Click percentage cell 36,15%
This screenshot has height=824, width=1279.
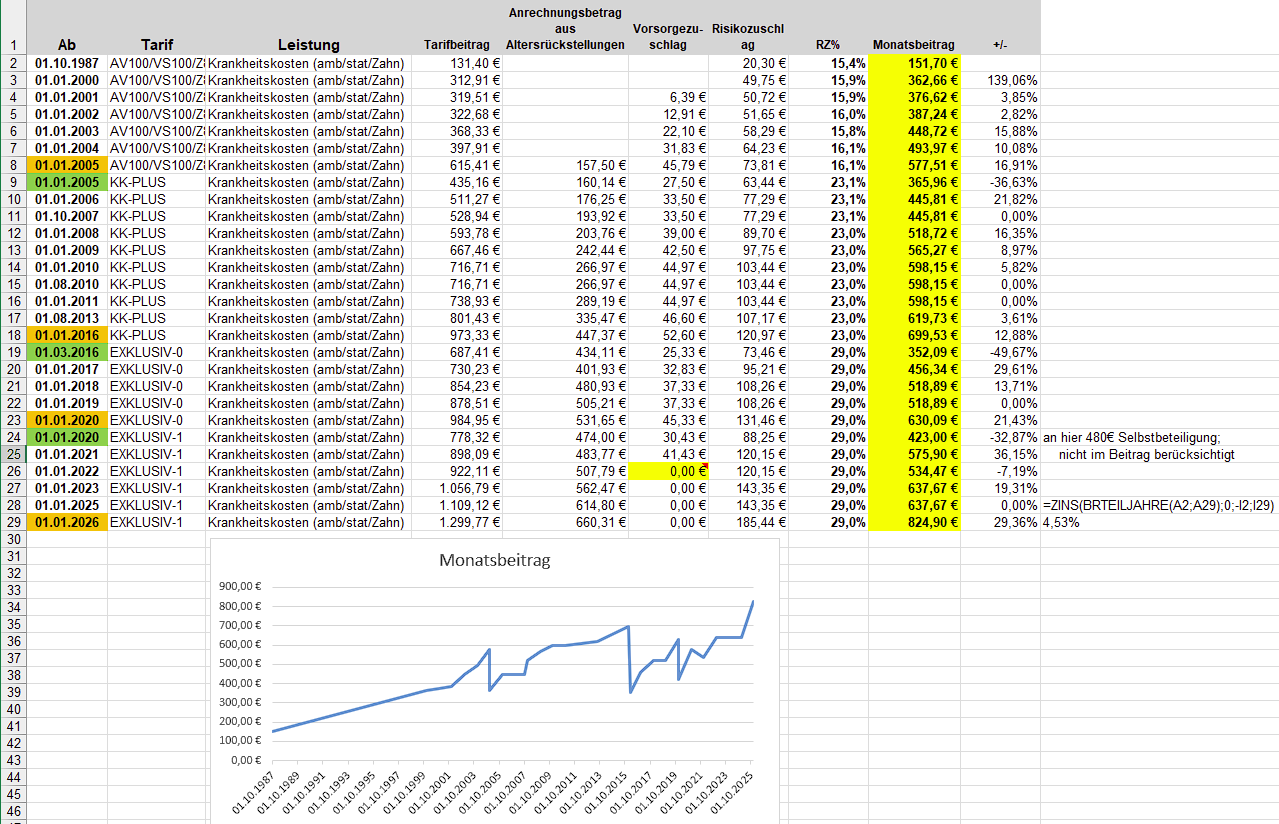pos(1000,454)
